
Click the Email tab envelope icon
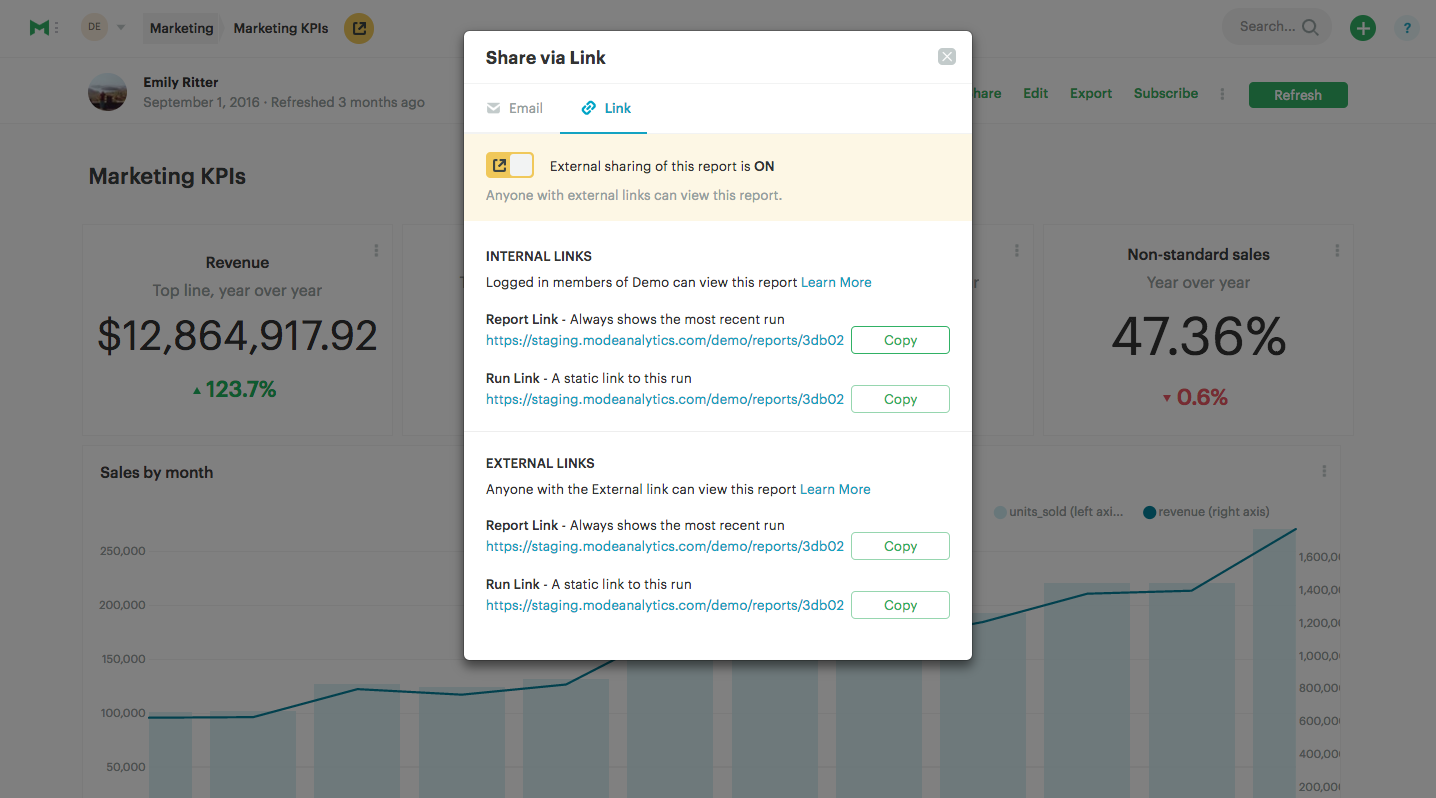coord(493,108)
